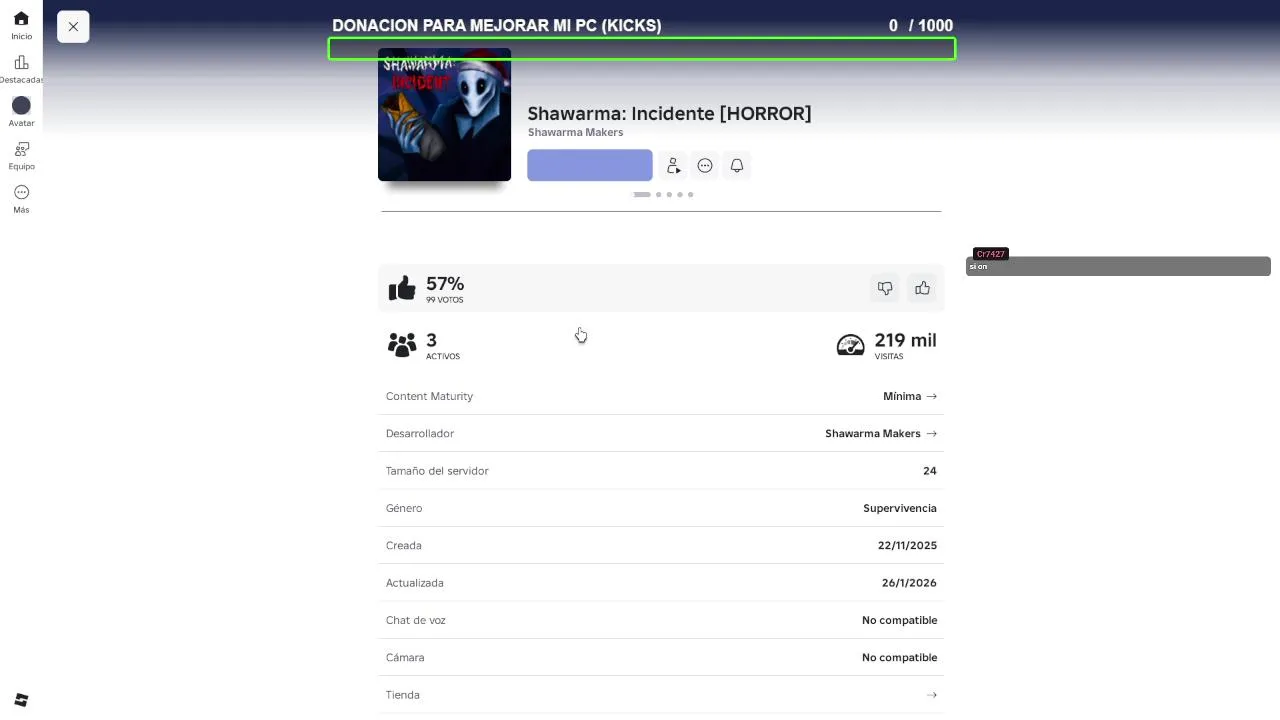Click the Roblox logo icon at bottom-left
Screen dimensions: 1280x720
tap(21, 700)
